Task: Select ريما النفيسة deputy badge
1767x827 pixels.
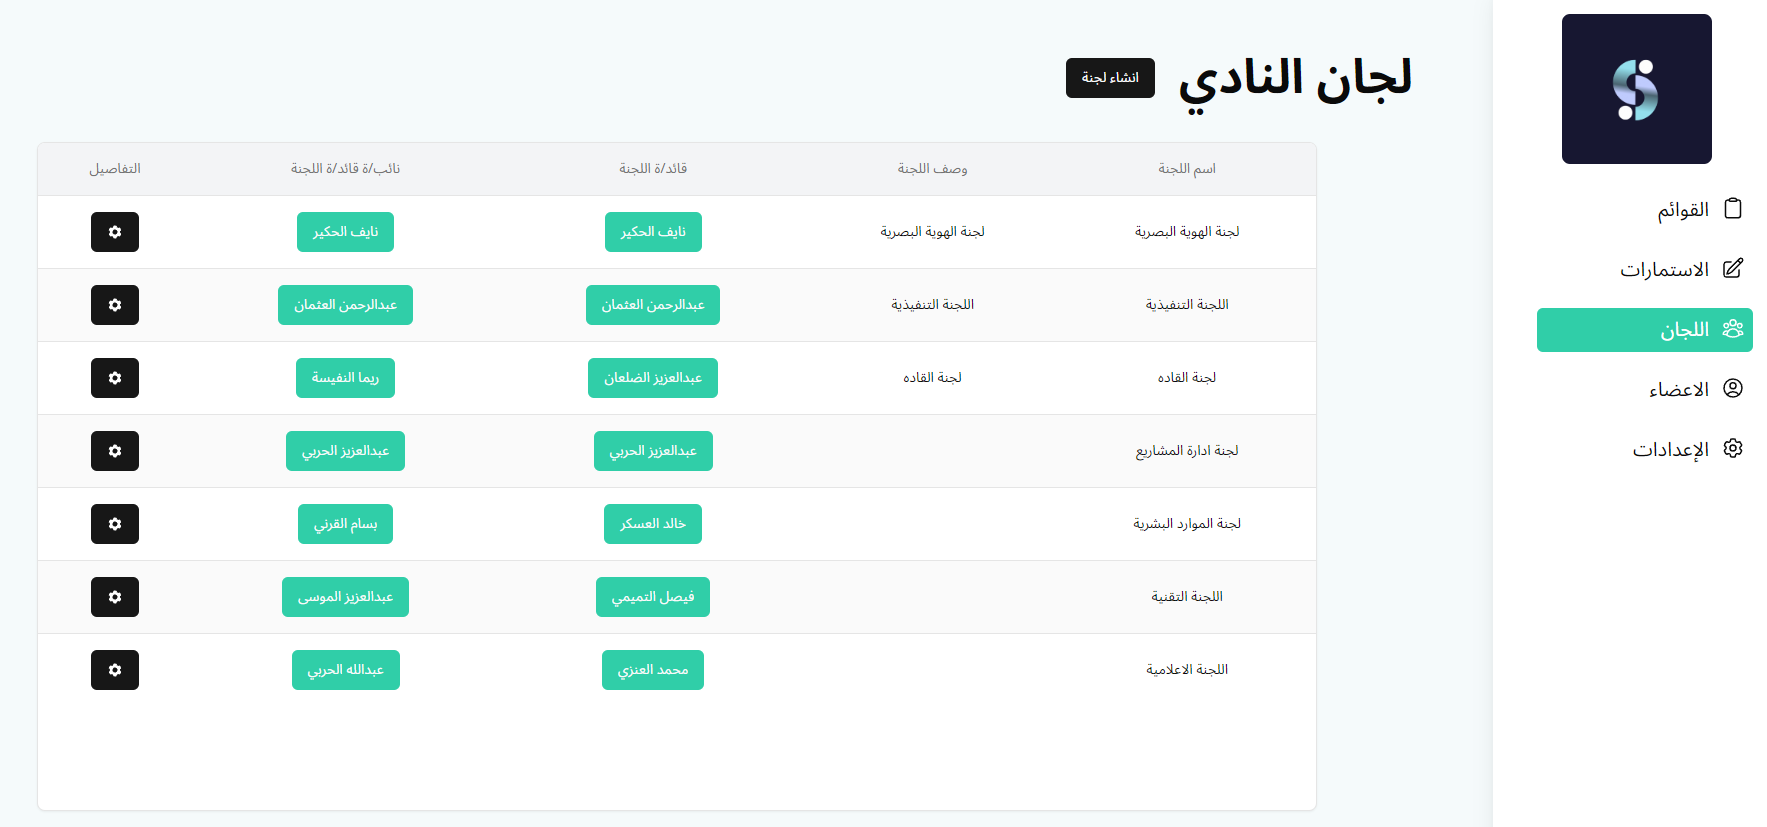Action: [345, 378]
